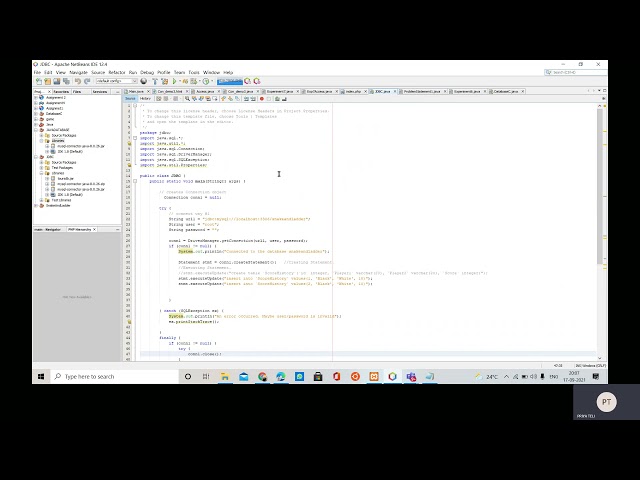This screenshot has height=480, width=640.
Task: Collapse the JDBC project node
Action: [36, 157]
